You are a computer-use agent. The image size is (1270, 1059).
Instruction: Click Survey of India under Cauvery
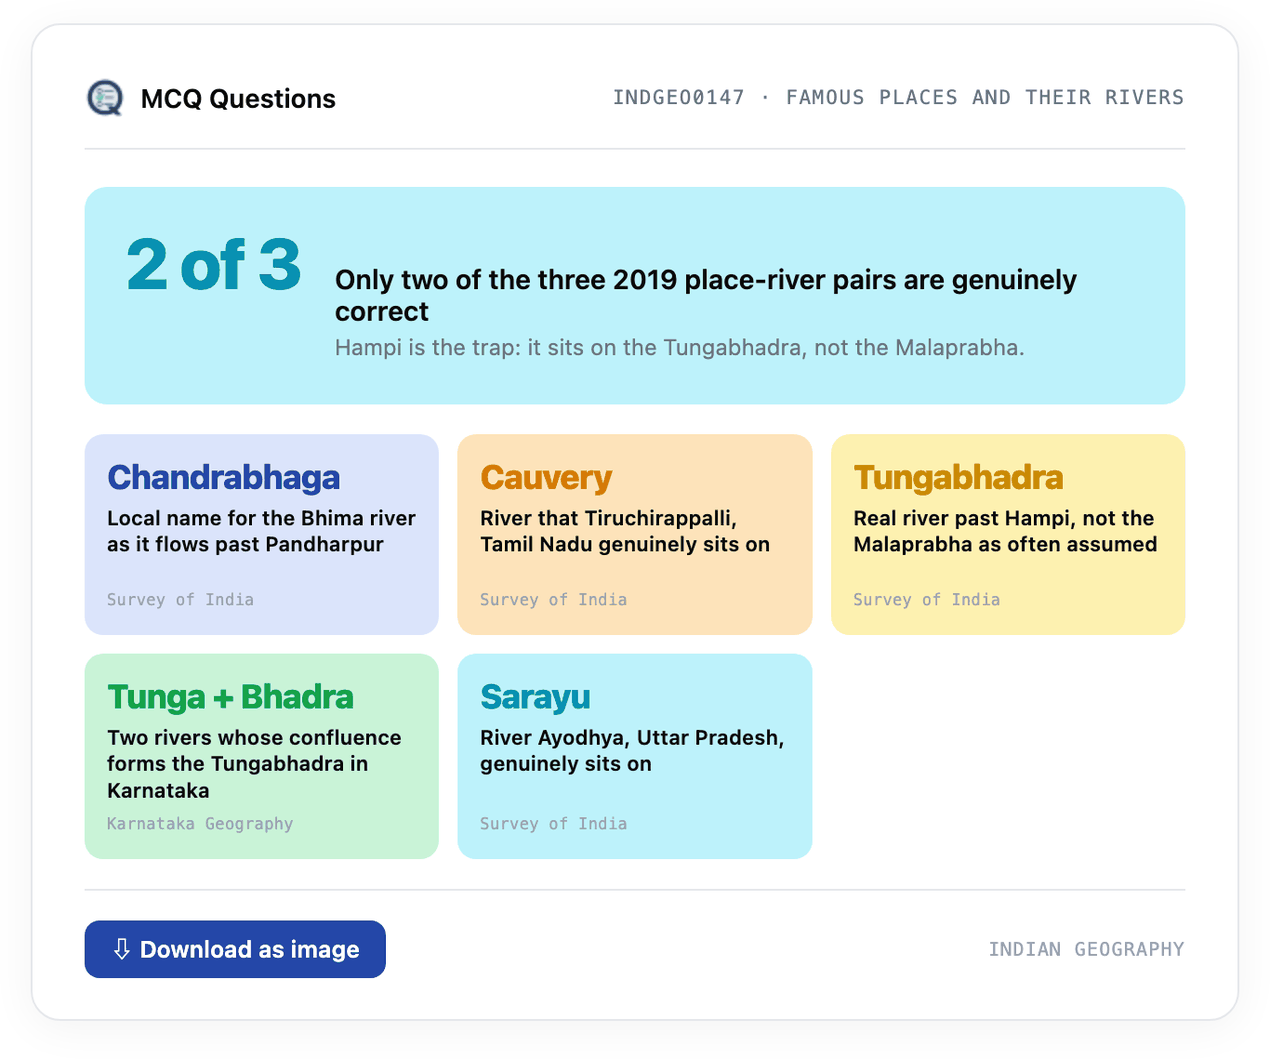point(554,599)
